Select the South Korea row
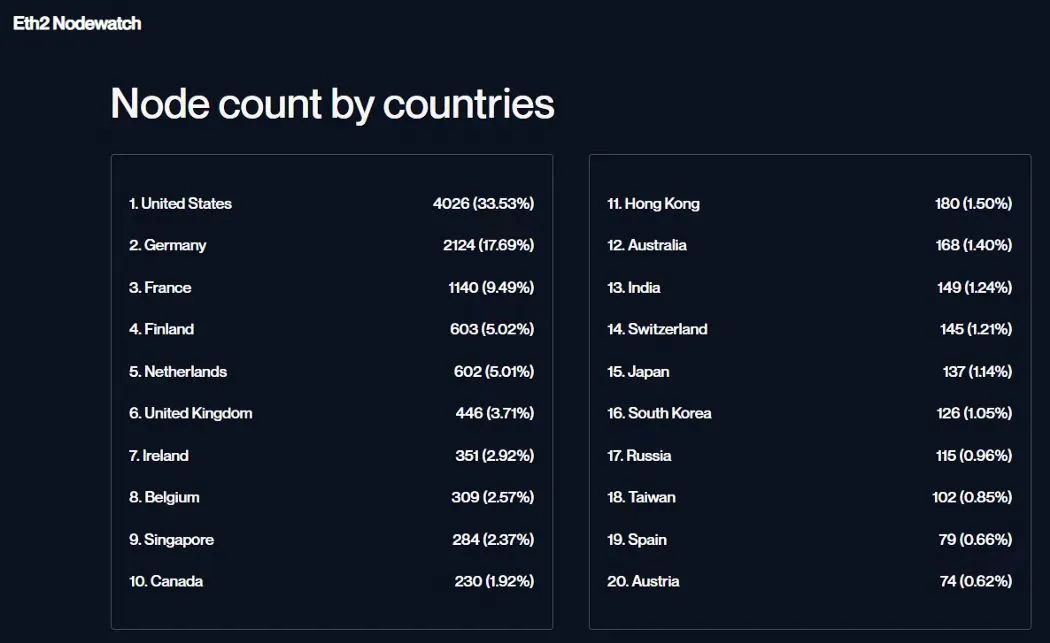This screenshot has height=643, width=1050. click(x=659, y=414)
